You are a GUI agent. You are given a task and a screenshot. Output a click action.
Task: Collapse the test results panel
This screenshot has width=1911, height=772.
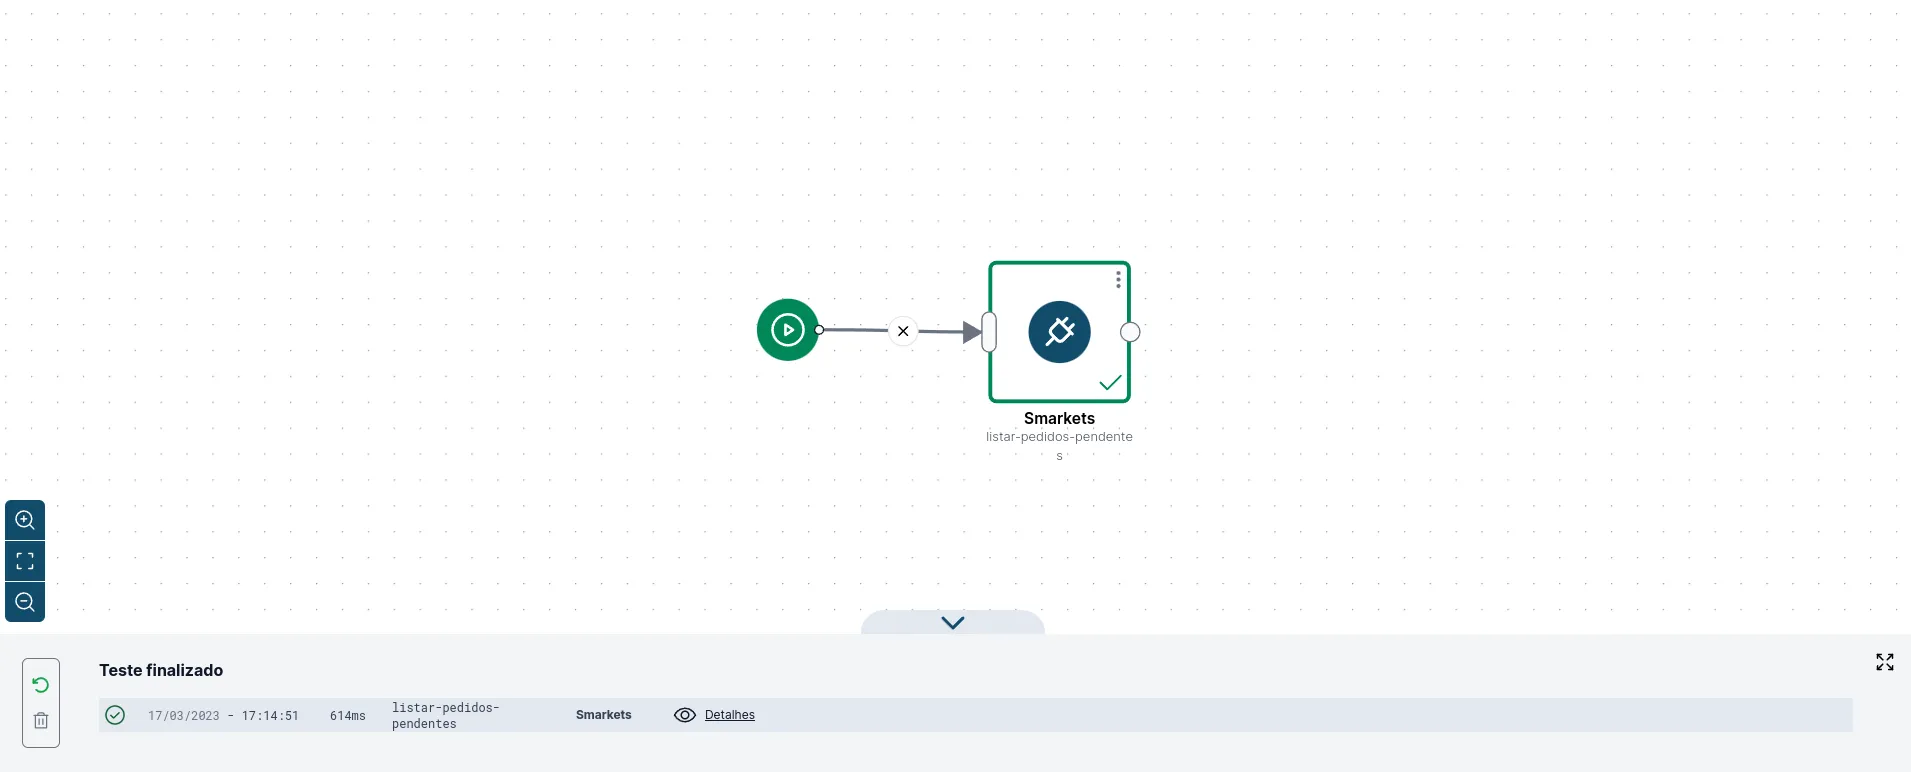[953, 622]
